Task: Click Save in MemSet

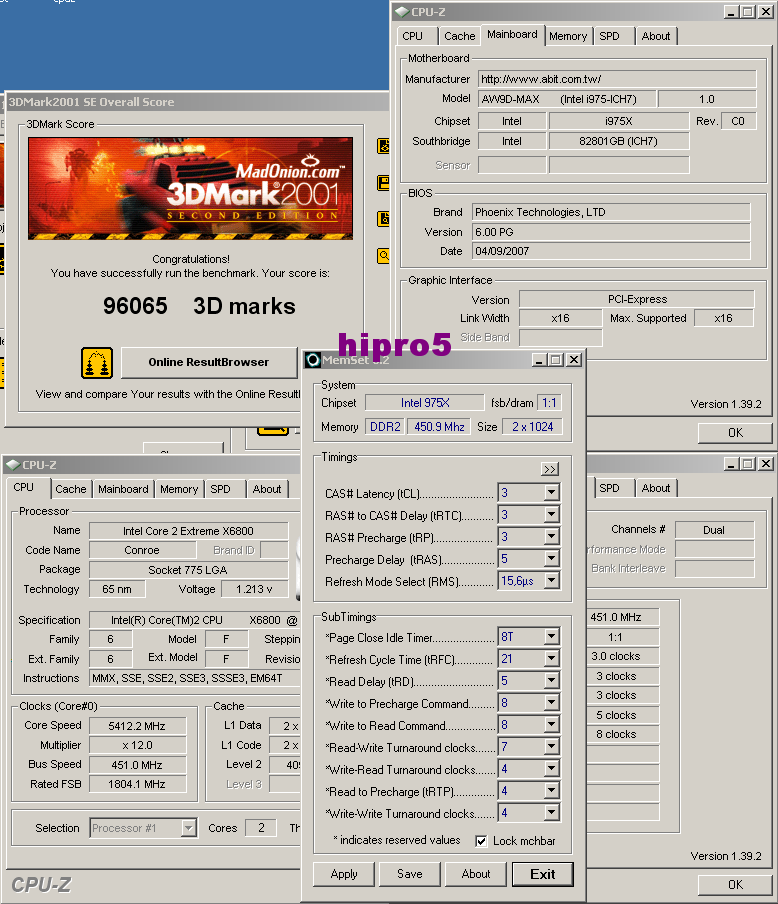Action: tap(410, 874)
